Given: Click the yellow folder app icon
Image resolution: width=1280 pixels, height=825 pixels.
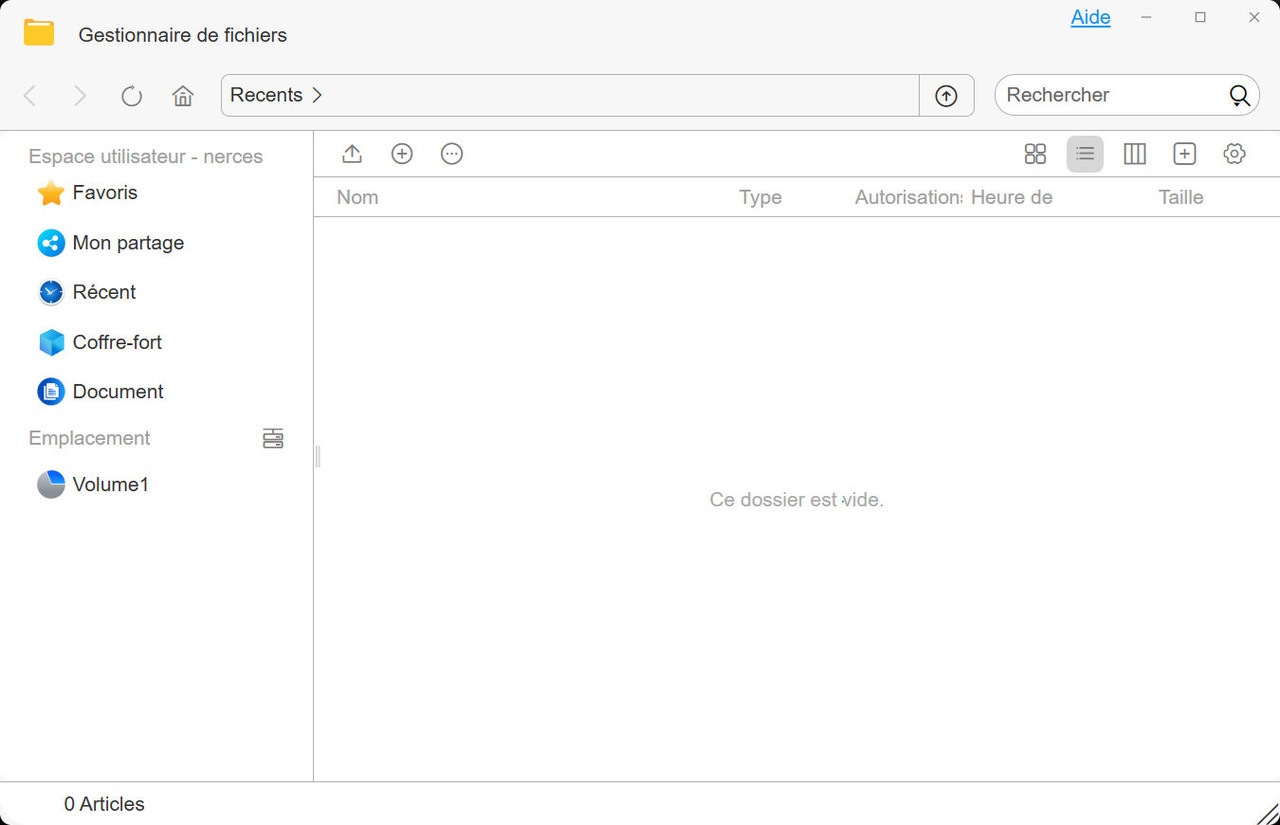Looking at the screenshot, I should click(x=39, y=33).
